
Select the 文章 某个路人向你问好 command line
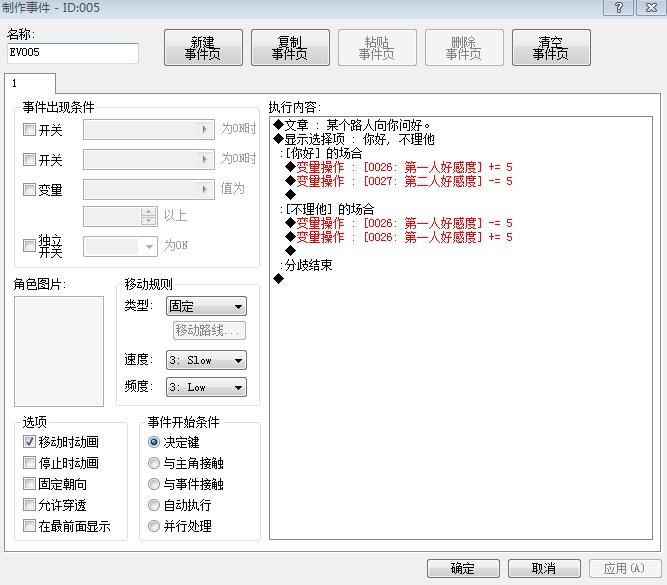pyautogui.click(x=352, y=125)
